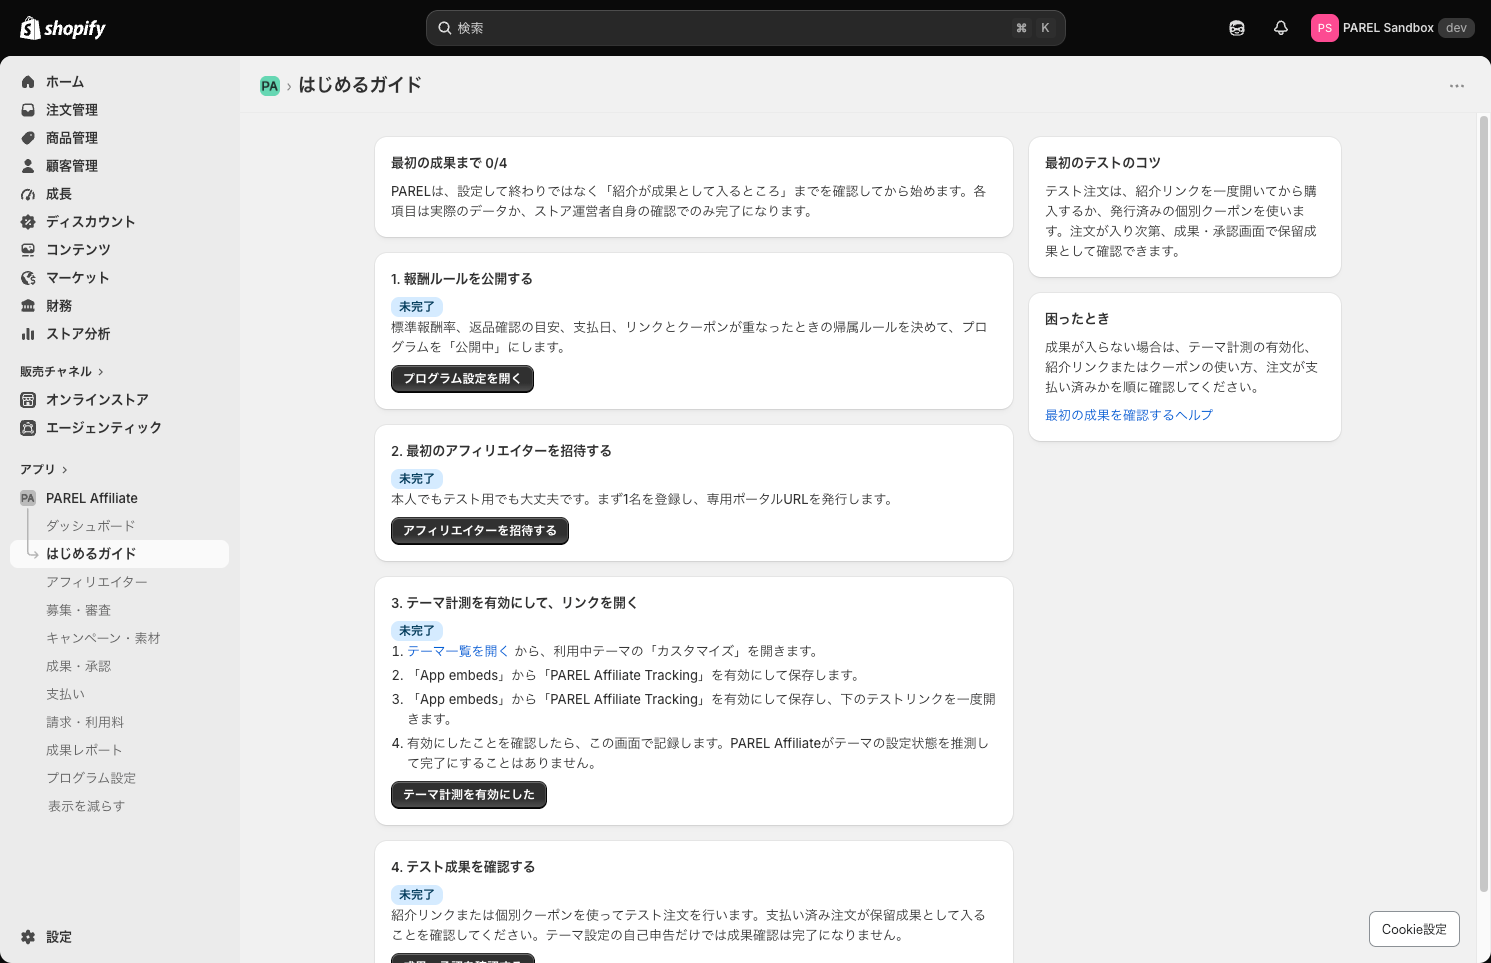Click the プログラム設定を開く button
This screenshot has height=963, width=1491.
coord(462,378)
